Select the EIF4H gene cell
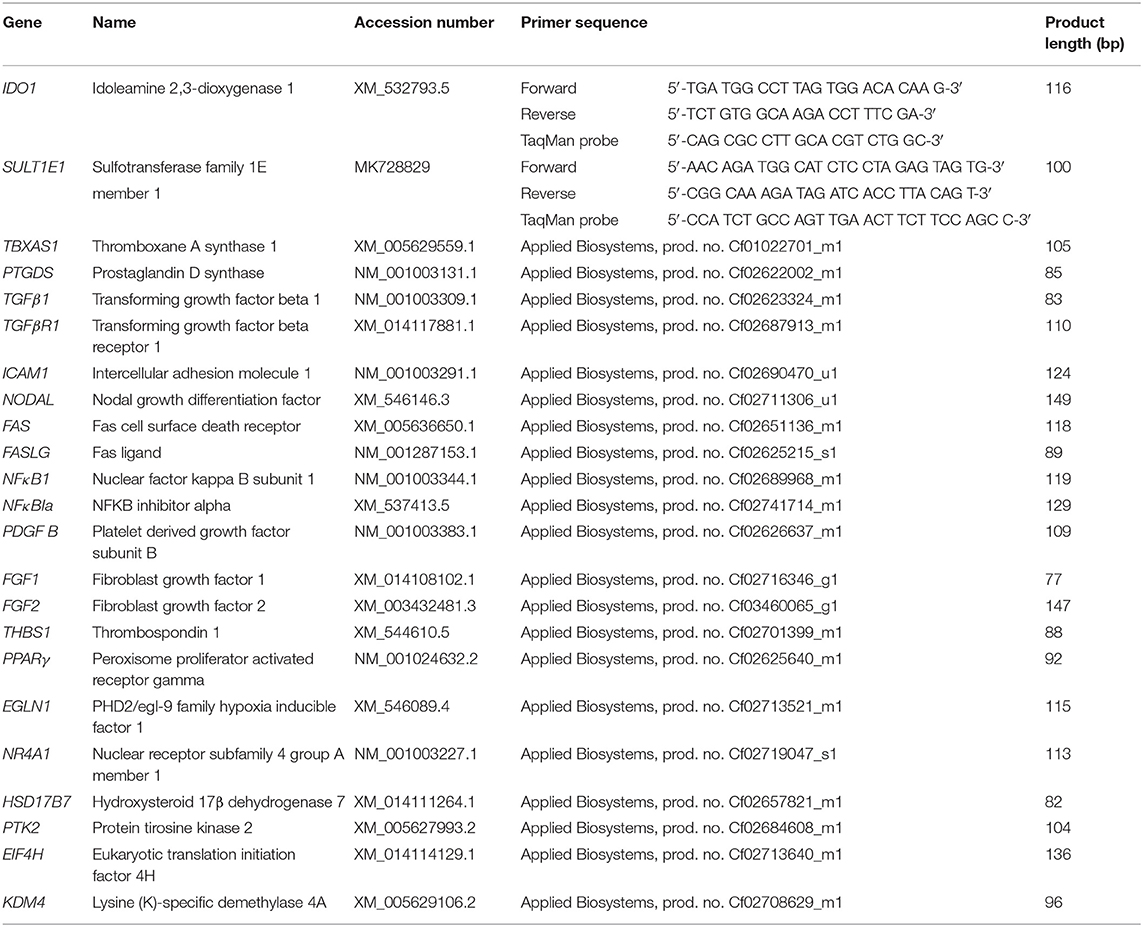This screenshot has height=927, width=1143. 23,854
